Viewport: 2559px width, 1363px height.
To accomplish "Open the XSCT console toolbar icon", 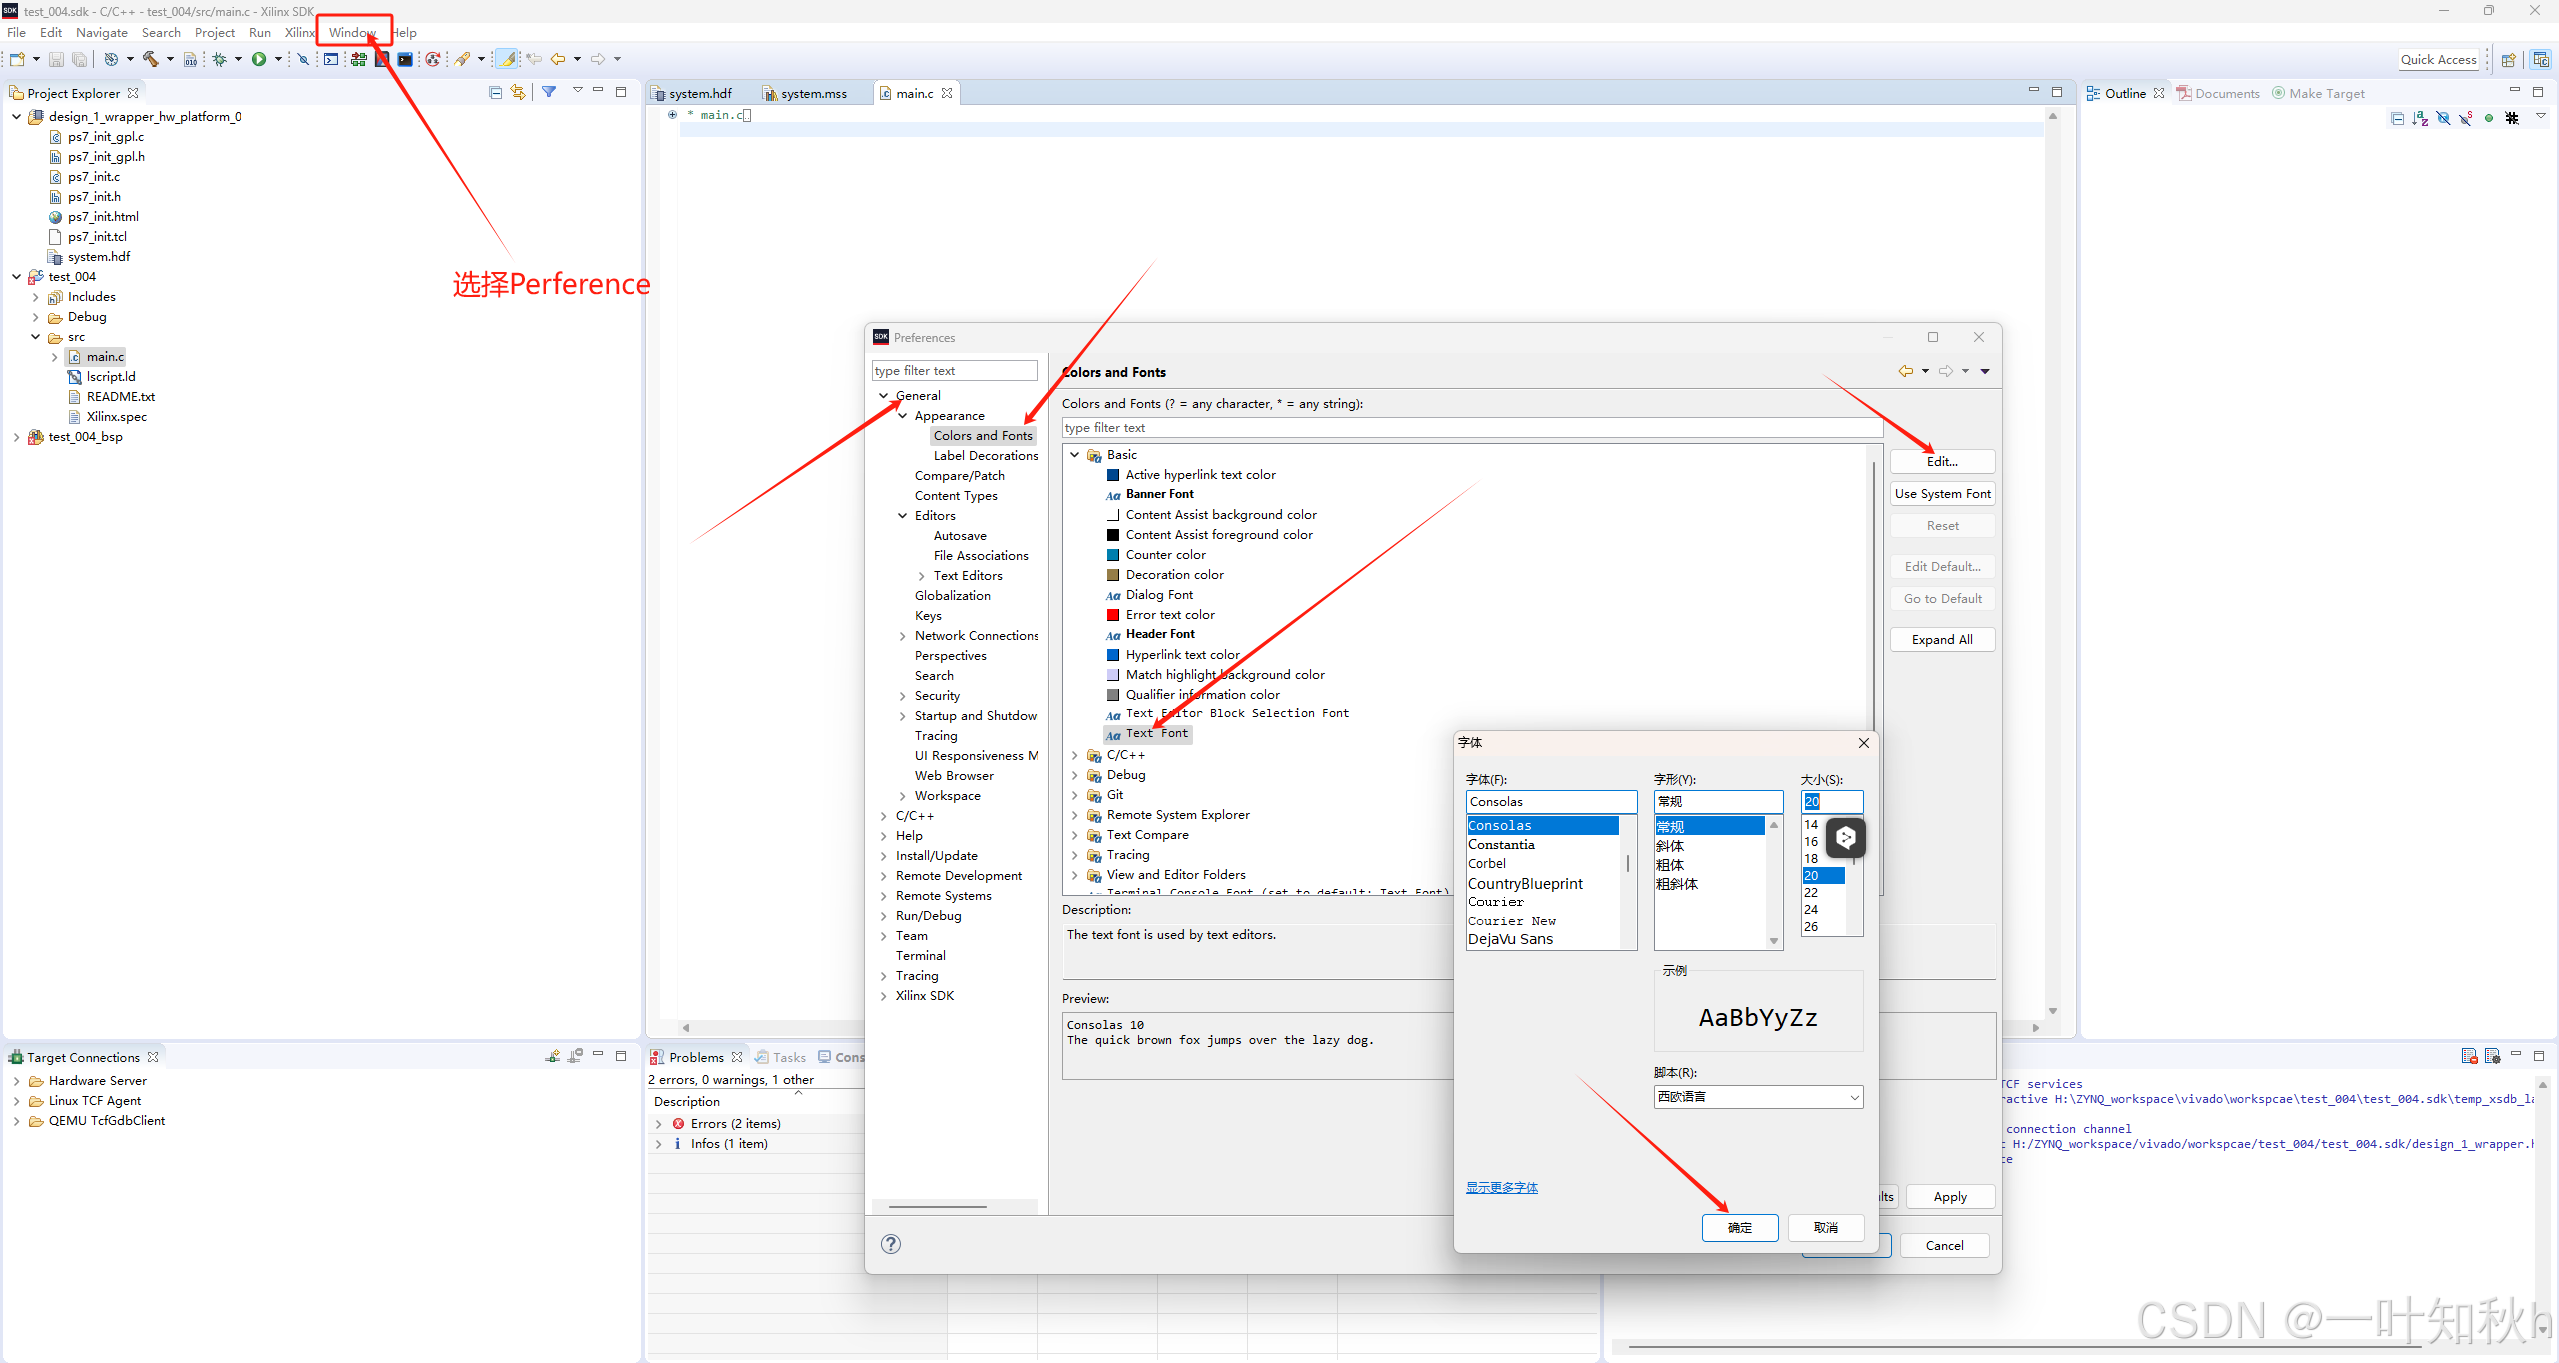I will [x=331, y=60].
